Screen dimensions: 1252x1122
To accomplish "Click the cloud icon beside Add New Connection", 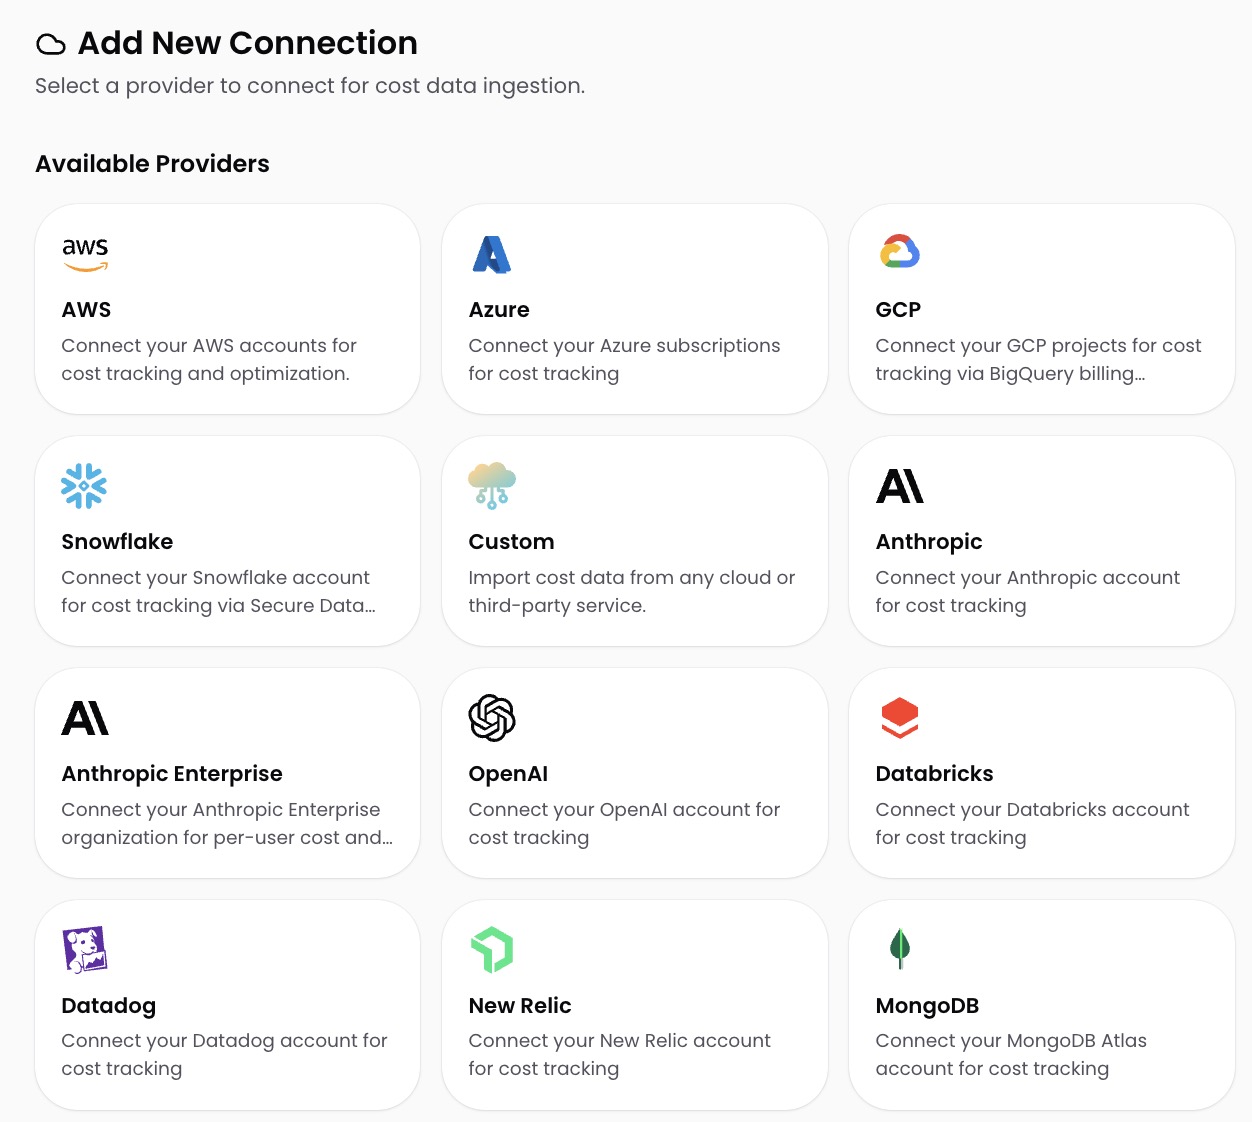I will (51, 44).
